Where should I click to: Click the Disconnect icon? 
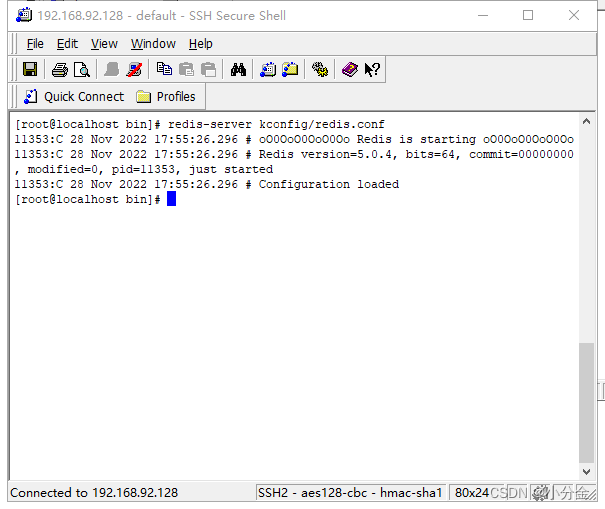point(134,70)
